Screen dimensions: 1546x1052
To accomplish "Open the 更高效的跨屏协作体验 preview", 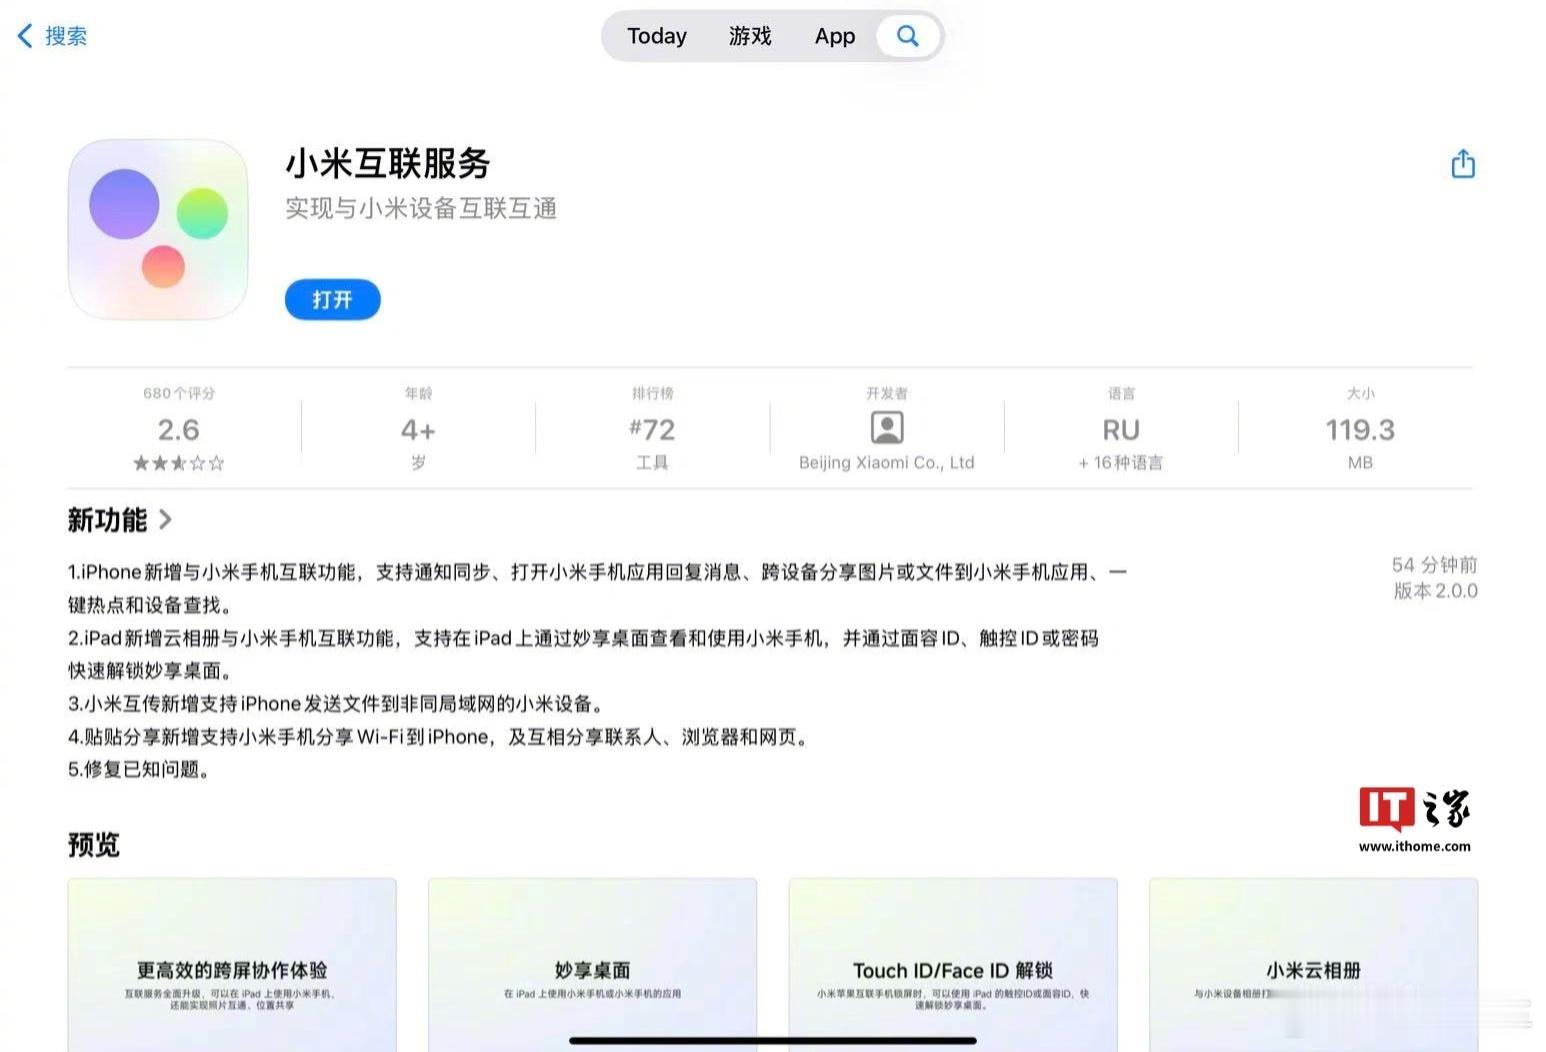I will point(232,964).
